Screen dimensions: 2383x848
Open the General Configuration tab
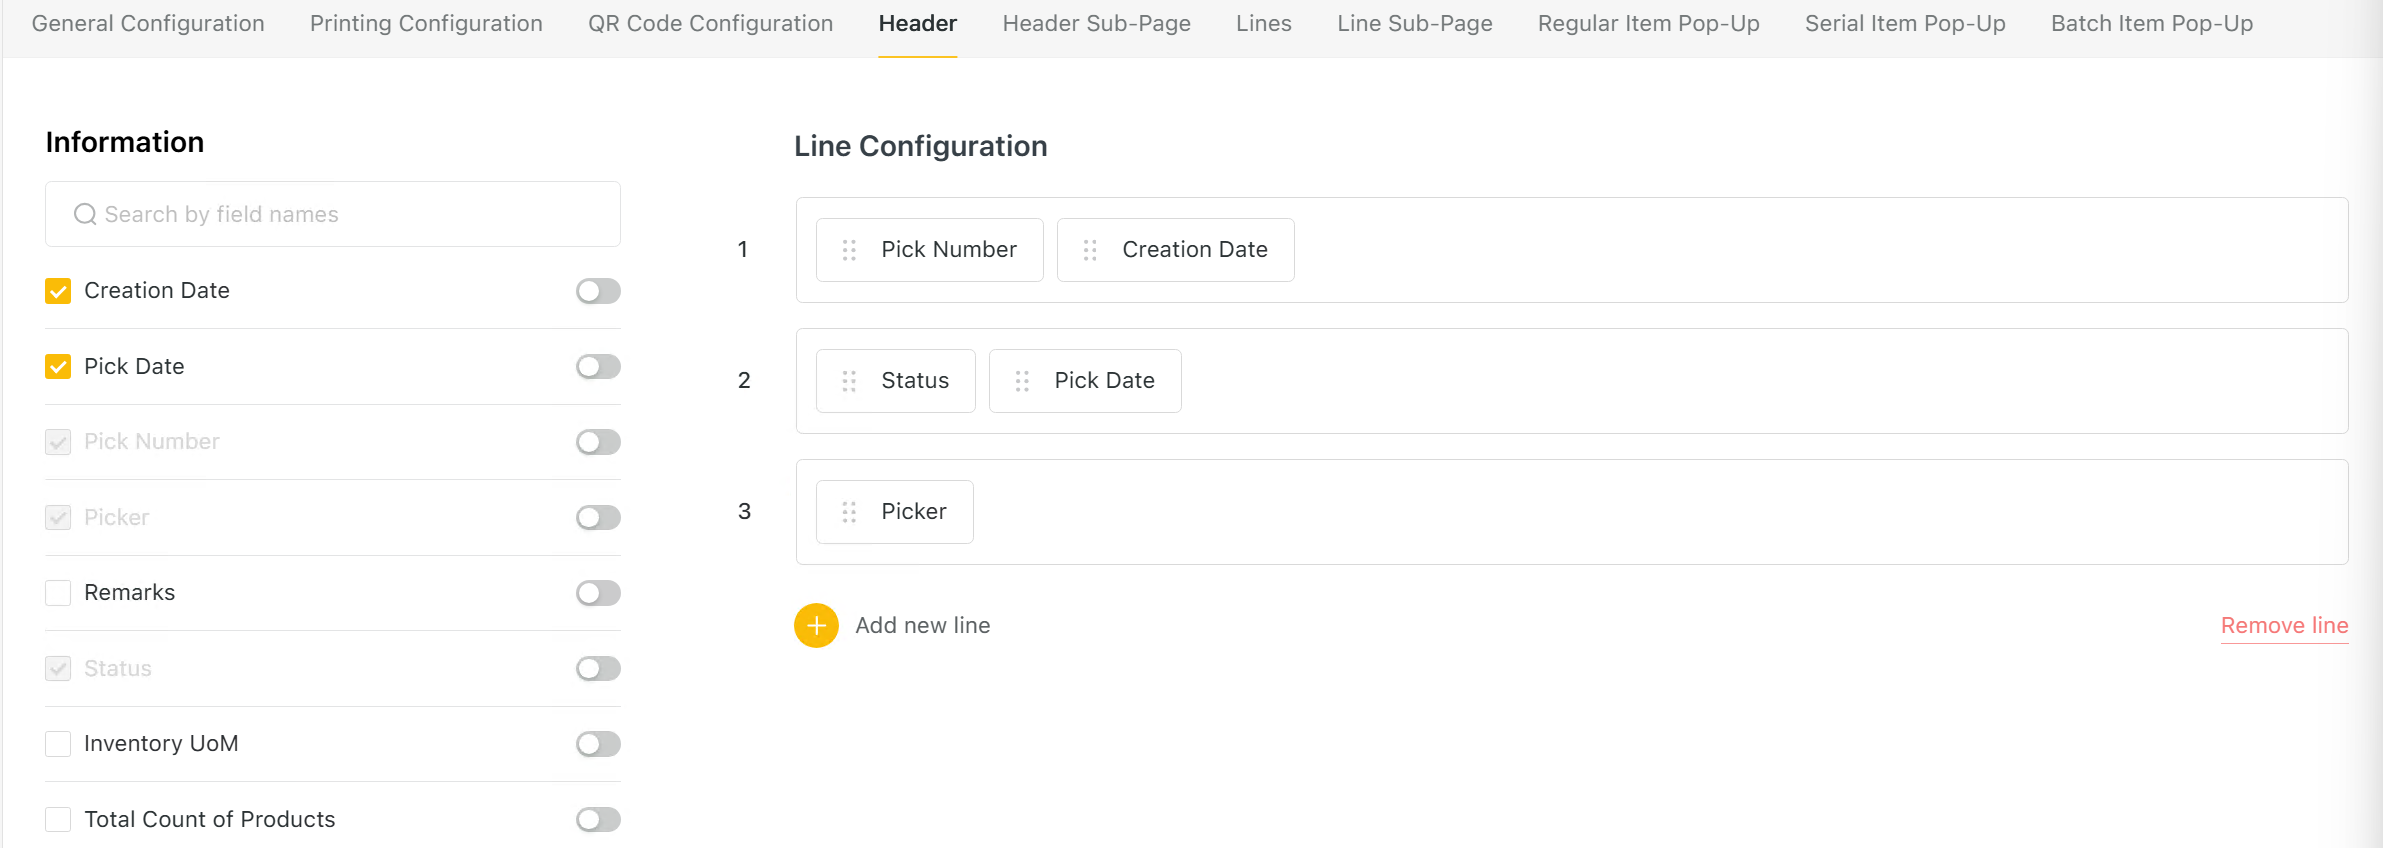(148, 24)
